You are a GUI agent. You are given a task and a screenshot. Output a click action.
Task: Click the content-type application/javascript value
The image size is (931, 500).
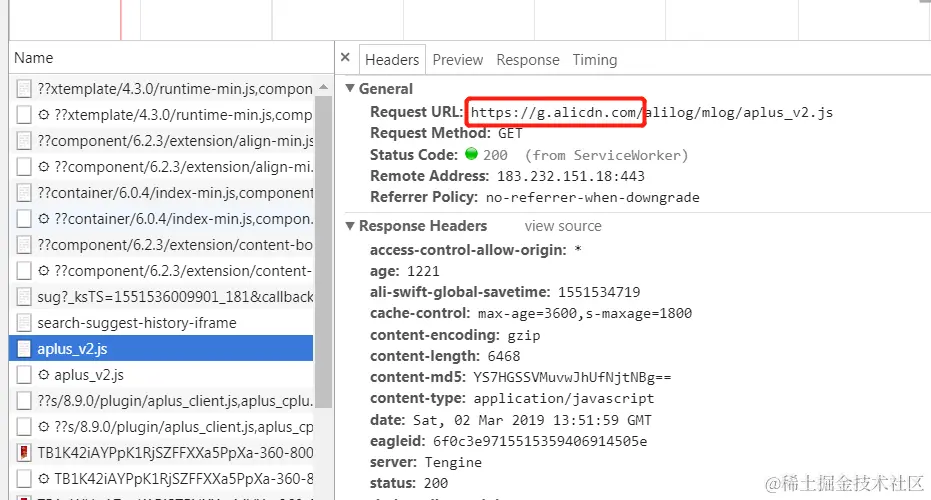pyautogui.click(x=563, y=398)
